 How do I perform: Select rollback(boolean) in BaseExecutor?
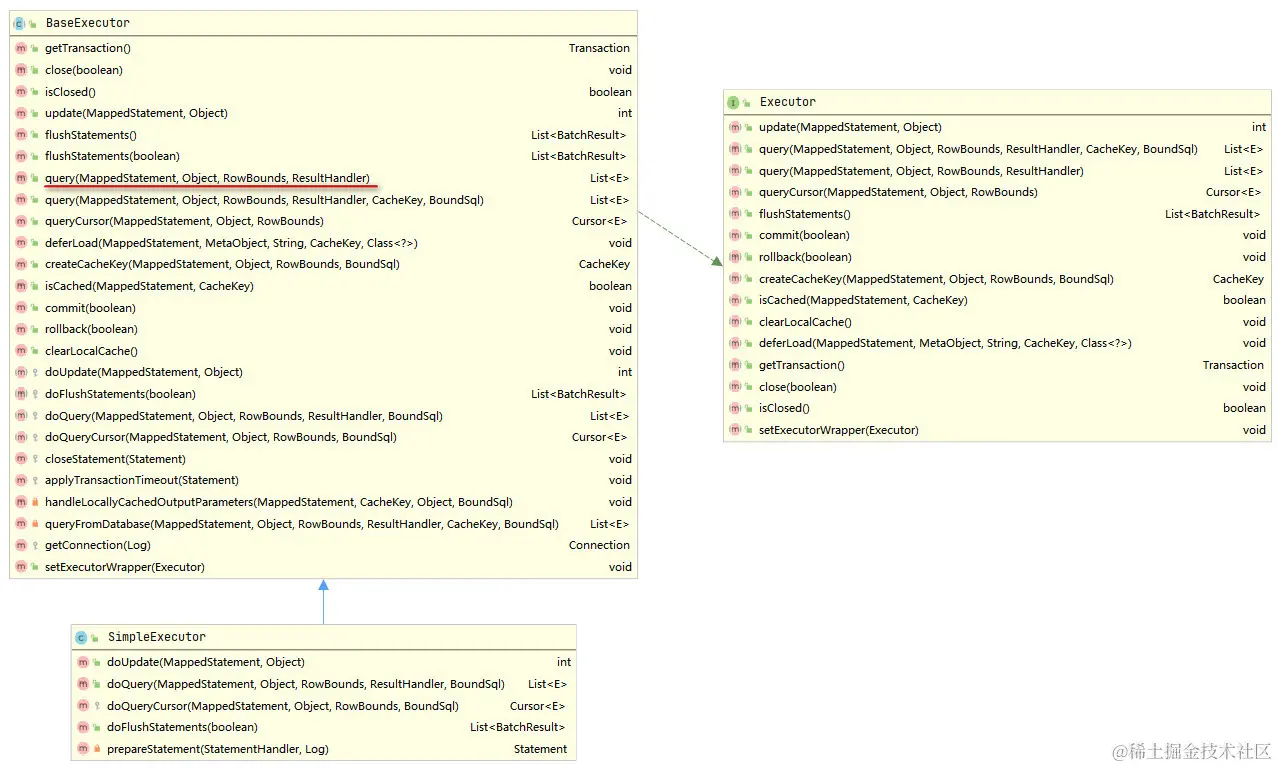(x=91, y=329)
